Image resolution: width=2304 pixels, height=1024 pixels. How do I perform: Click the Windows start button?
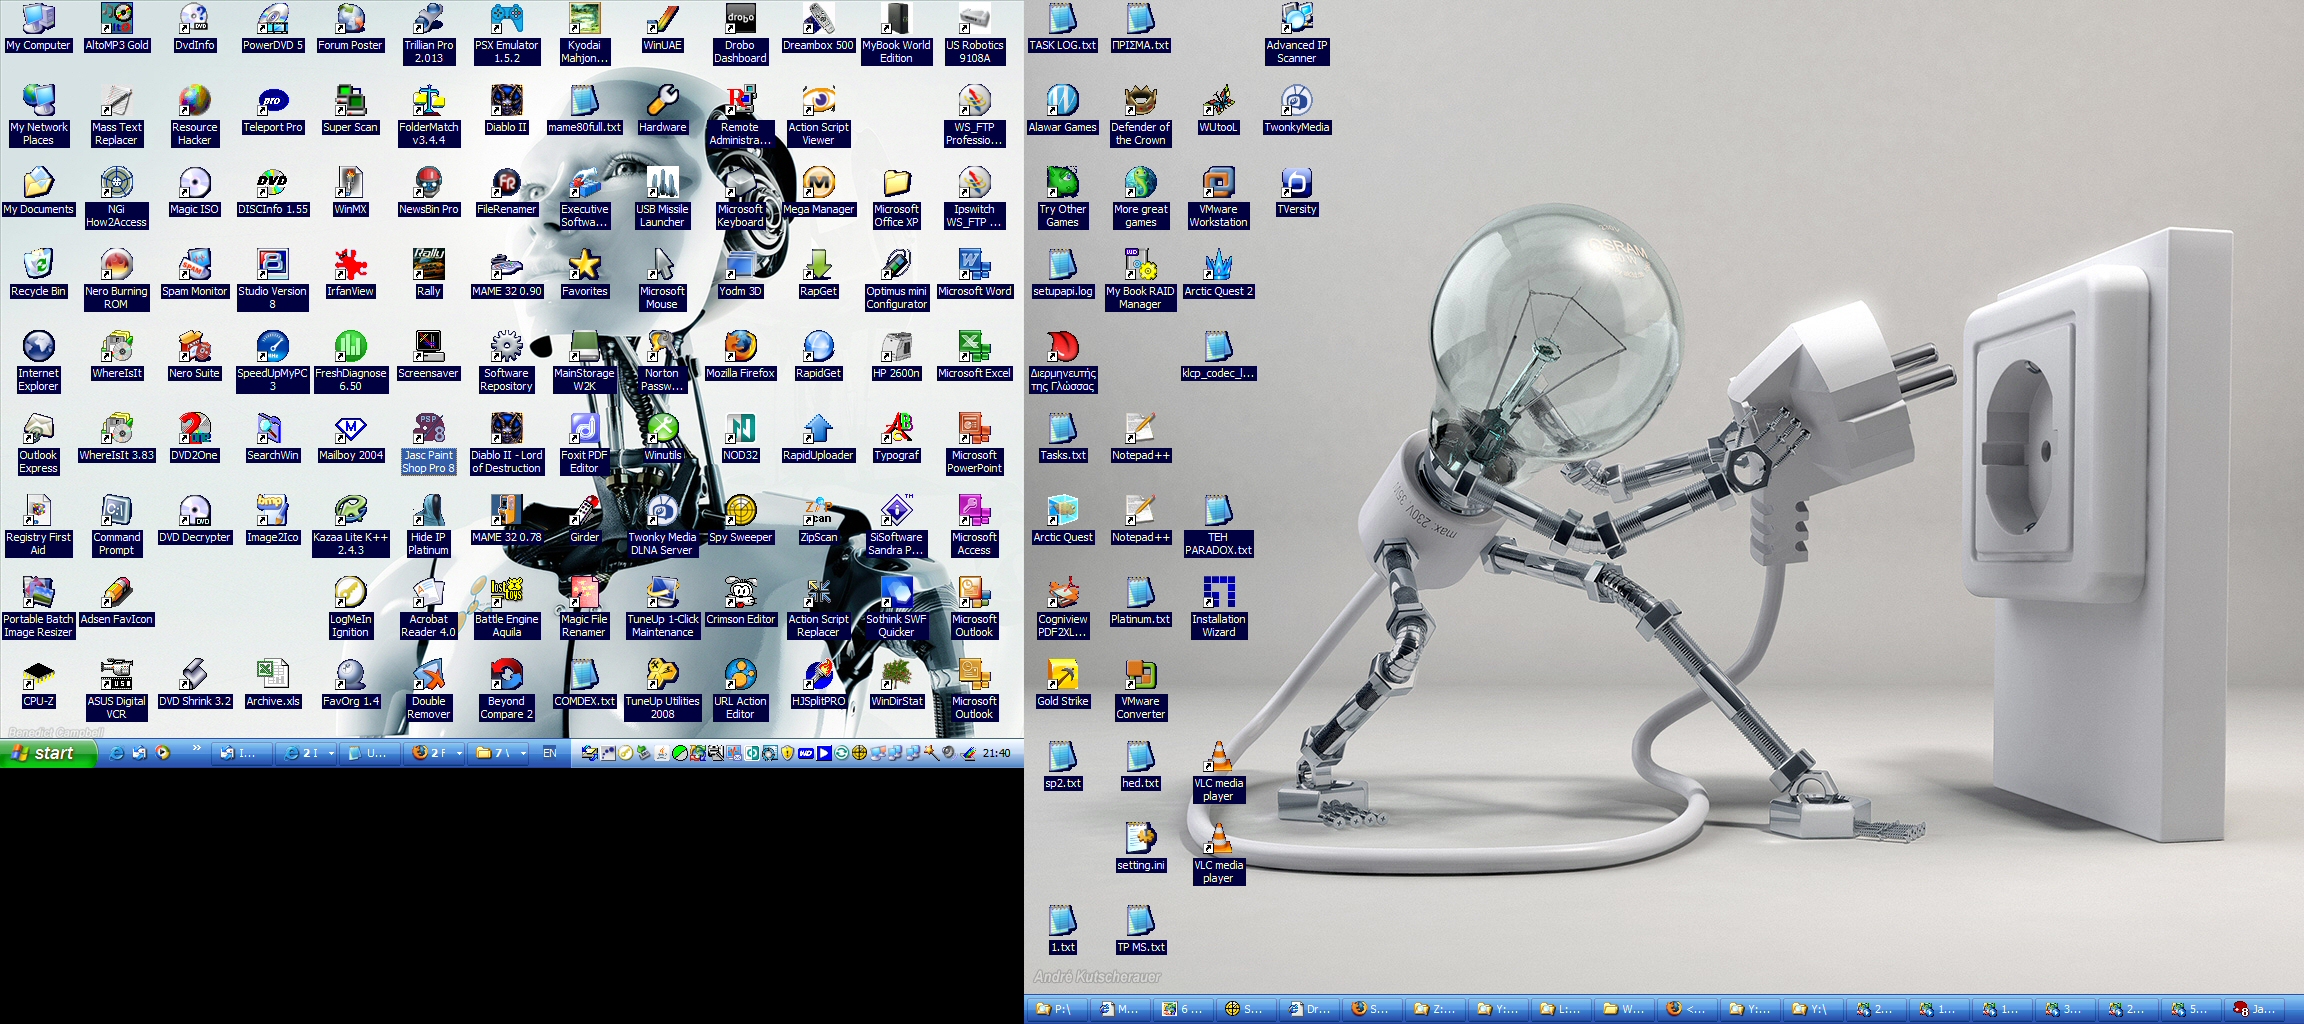[x=48, y=753]
